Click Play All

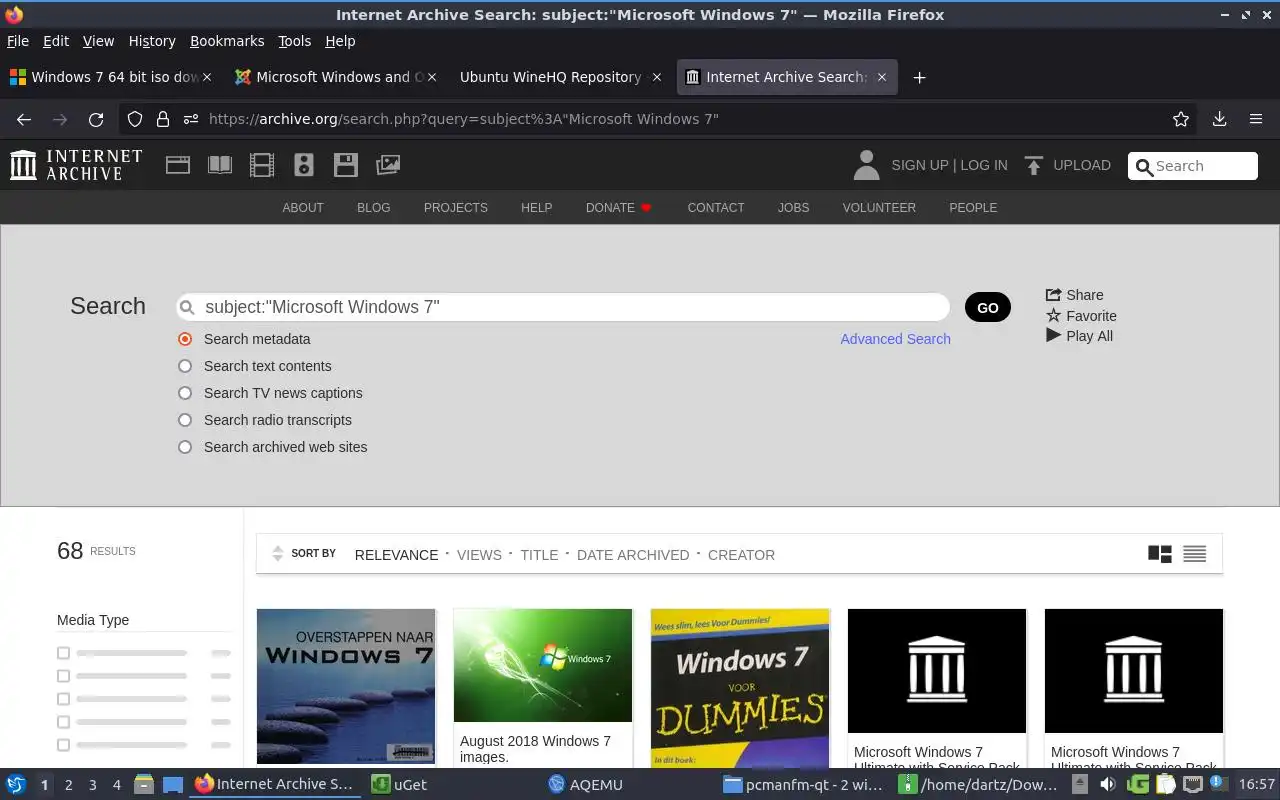click(x=1079, y=336)
